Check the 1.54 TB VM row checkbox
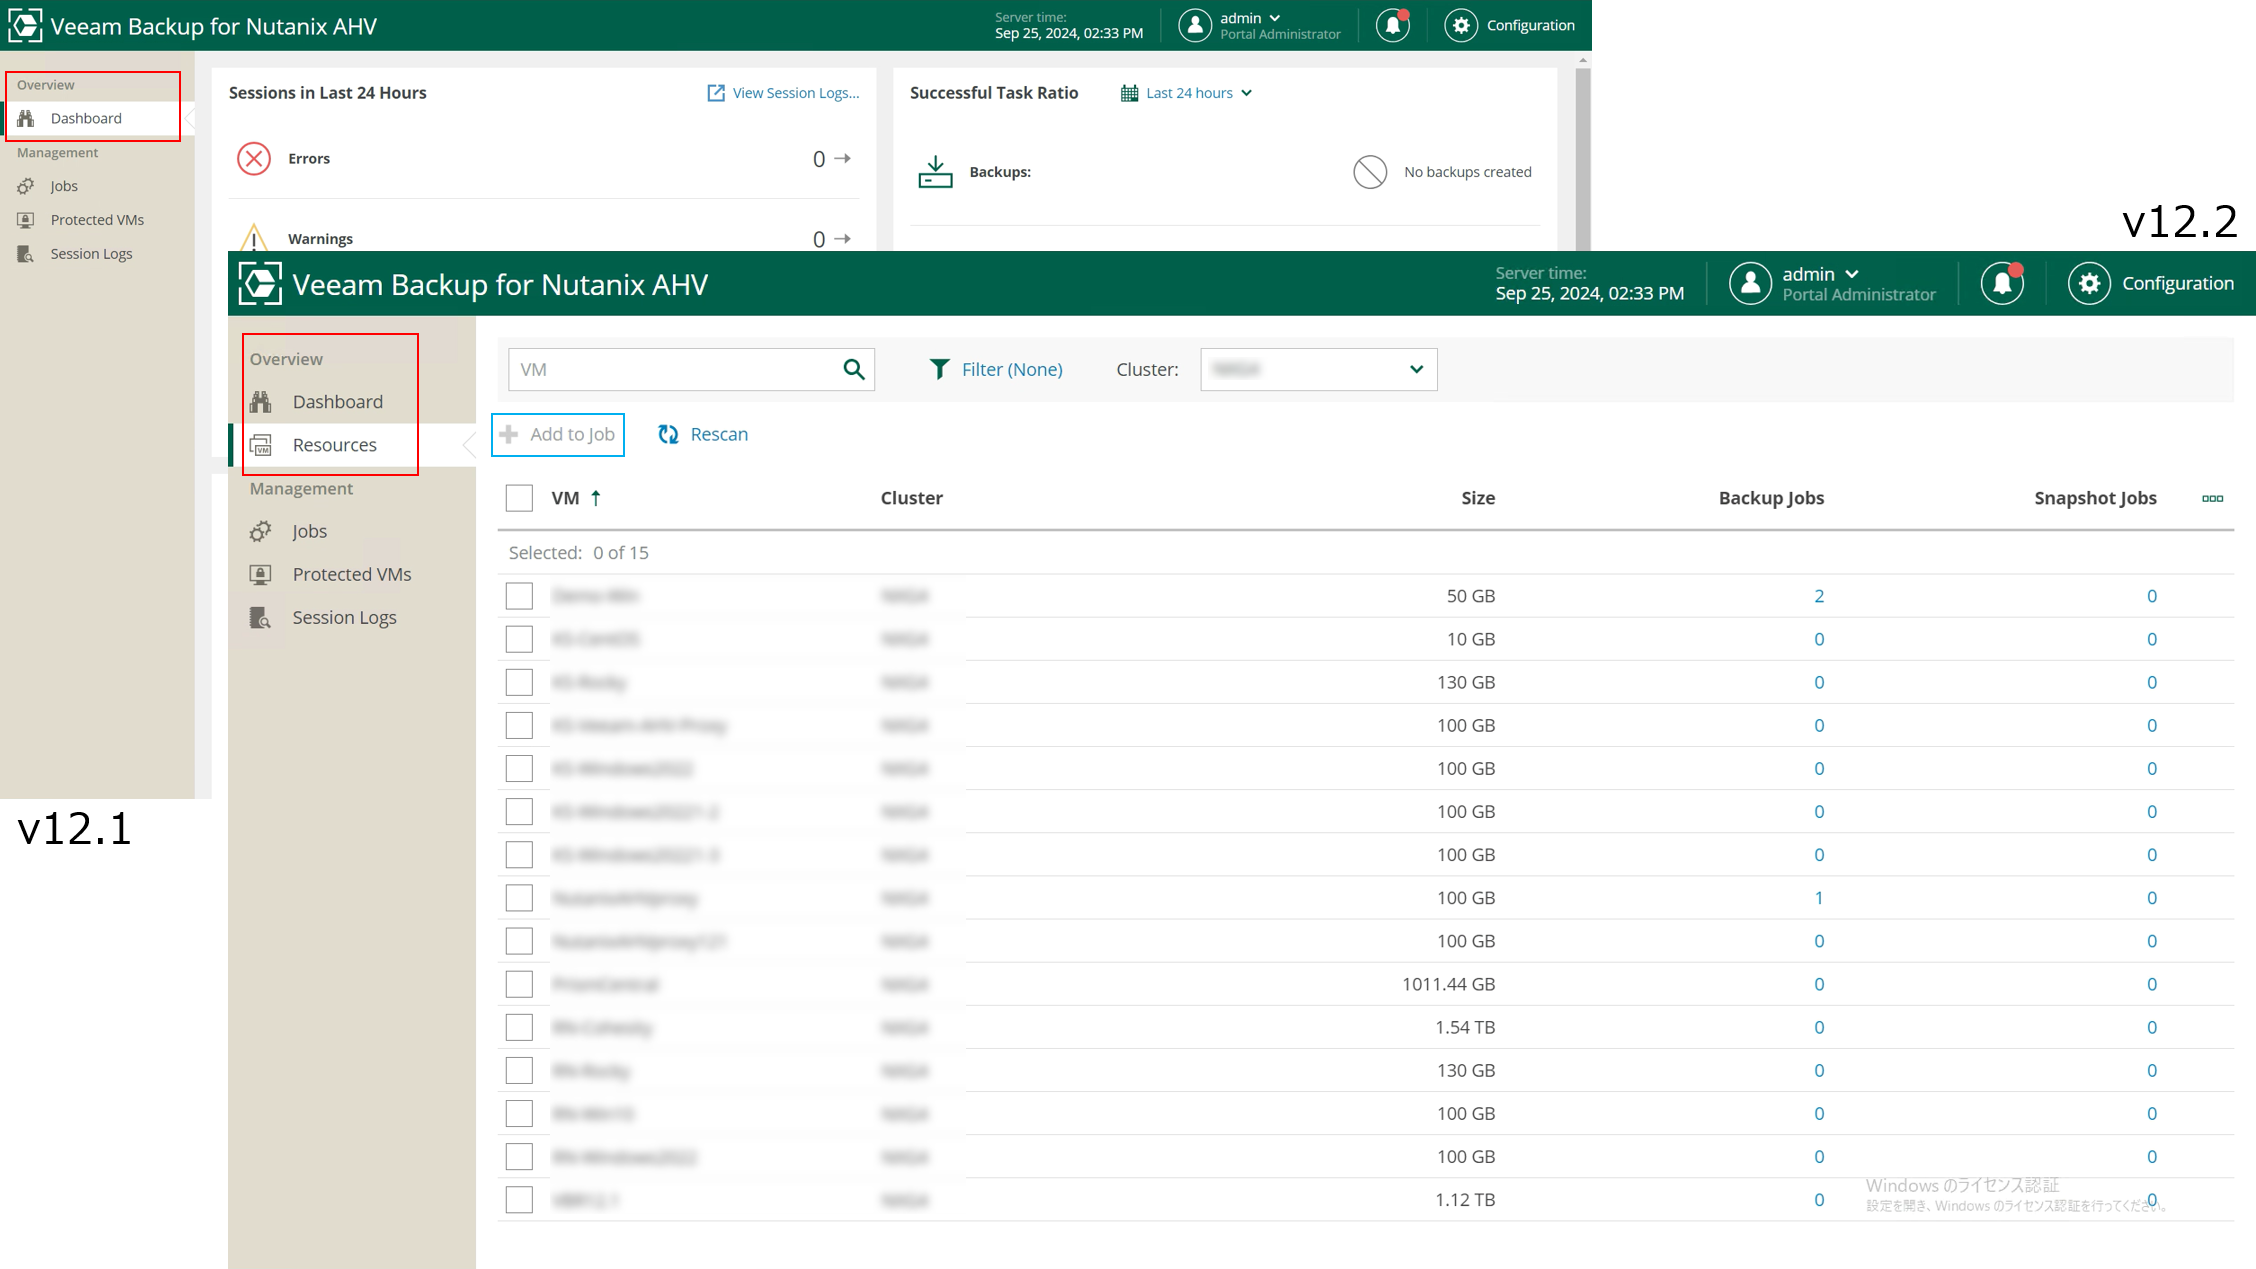2256x1269 pixels. (519, 1027)
